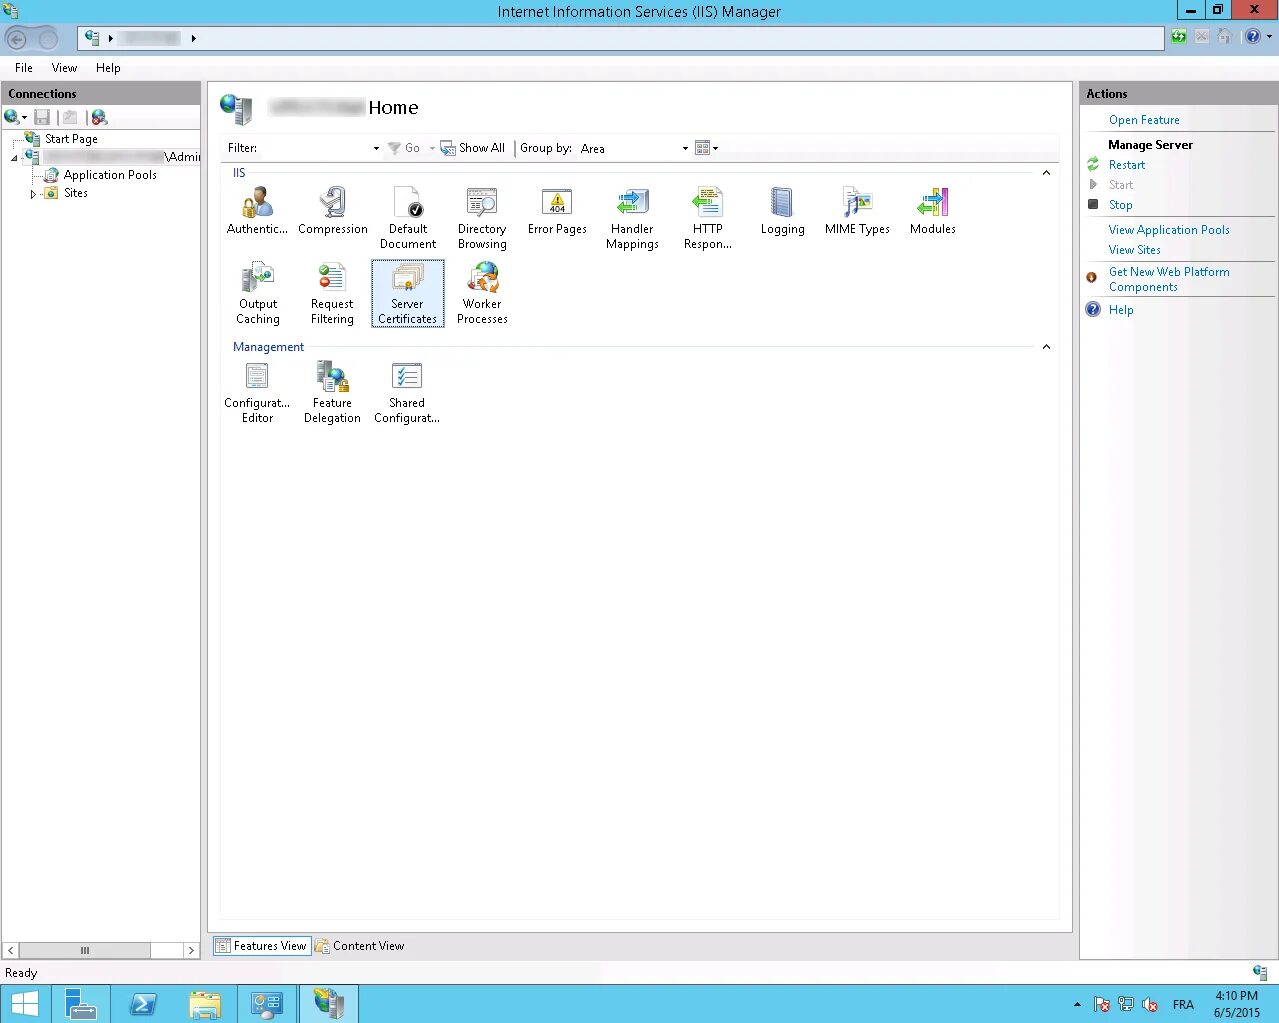Screen dimensions: 1279x1023
Task: Select Start Page in tree
Action: (71, 139)
